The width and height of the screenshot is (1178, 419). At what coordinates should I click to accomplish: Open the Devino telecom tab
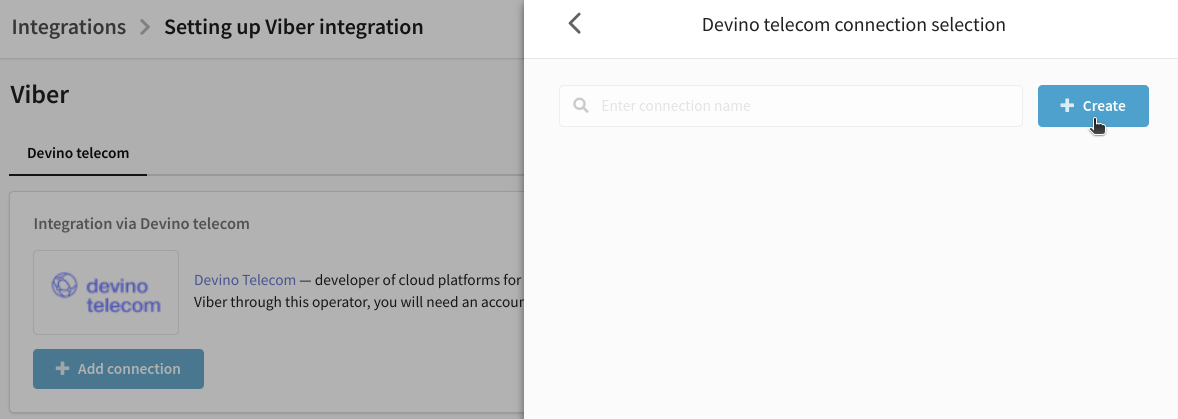(78, 153)
